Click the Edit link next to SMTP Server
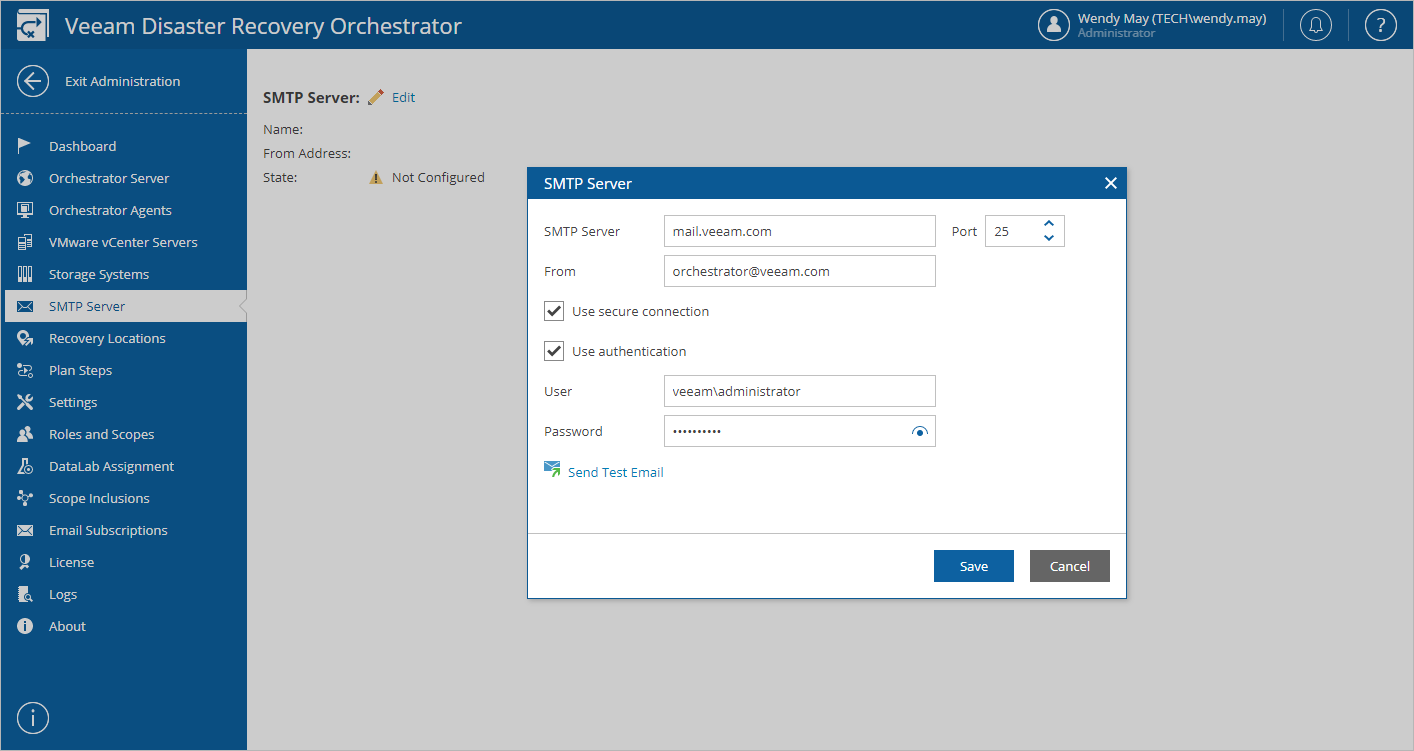 point(403,97)
